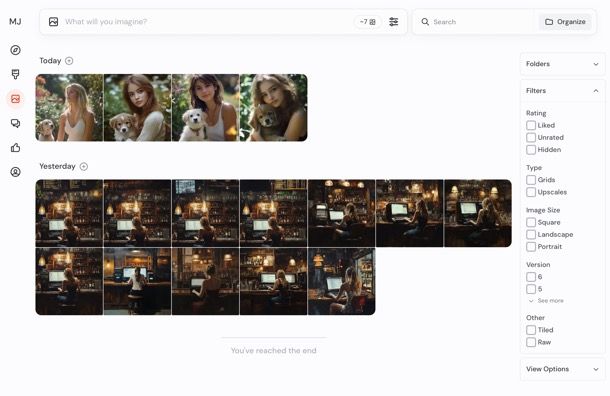This screenshot has height=396, width=610.
Task: Open the last thumbnail in Yesterday's first row
Action: (478, 213)
